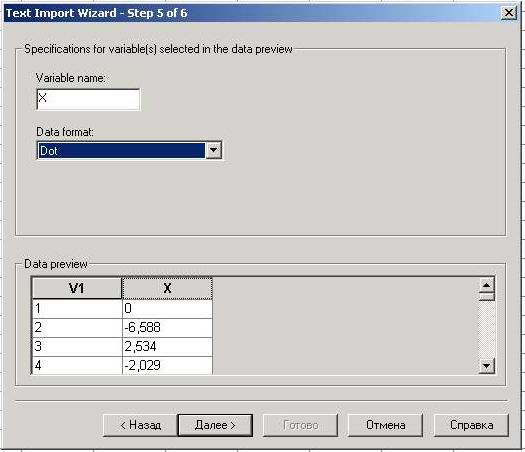Select the X column header
The width and height of the screenshot is (525, 452).
tap(167, 288)
